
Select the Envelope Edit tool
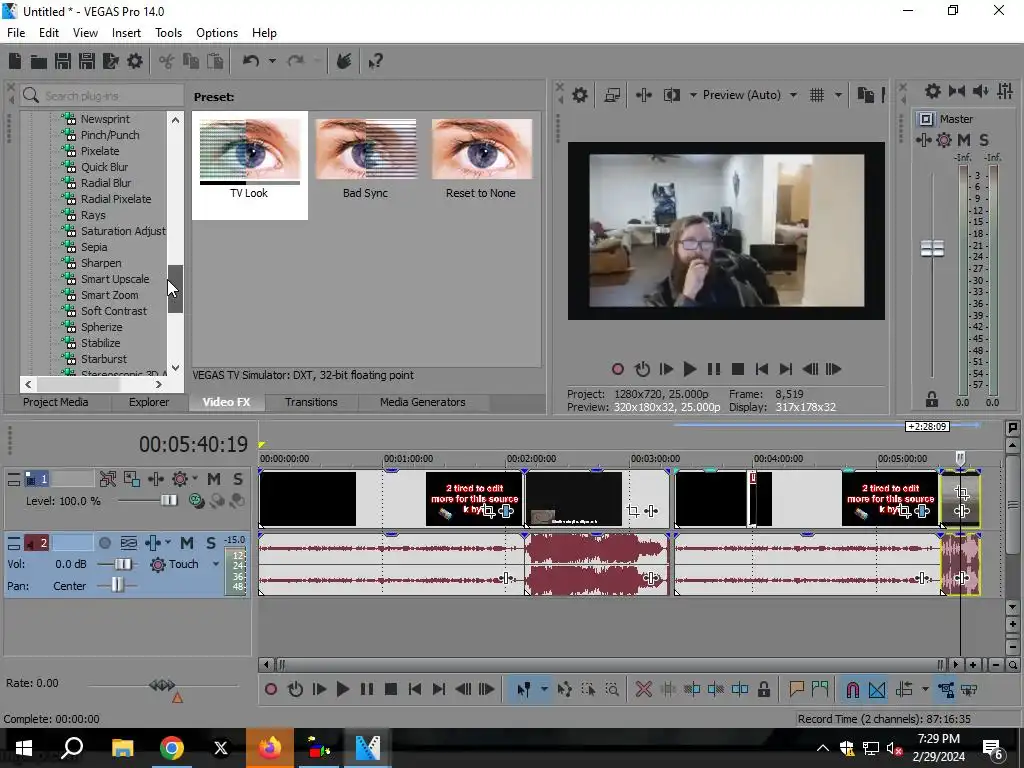pyautogui.click(x=565, y=689)
